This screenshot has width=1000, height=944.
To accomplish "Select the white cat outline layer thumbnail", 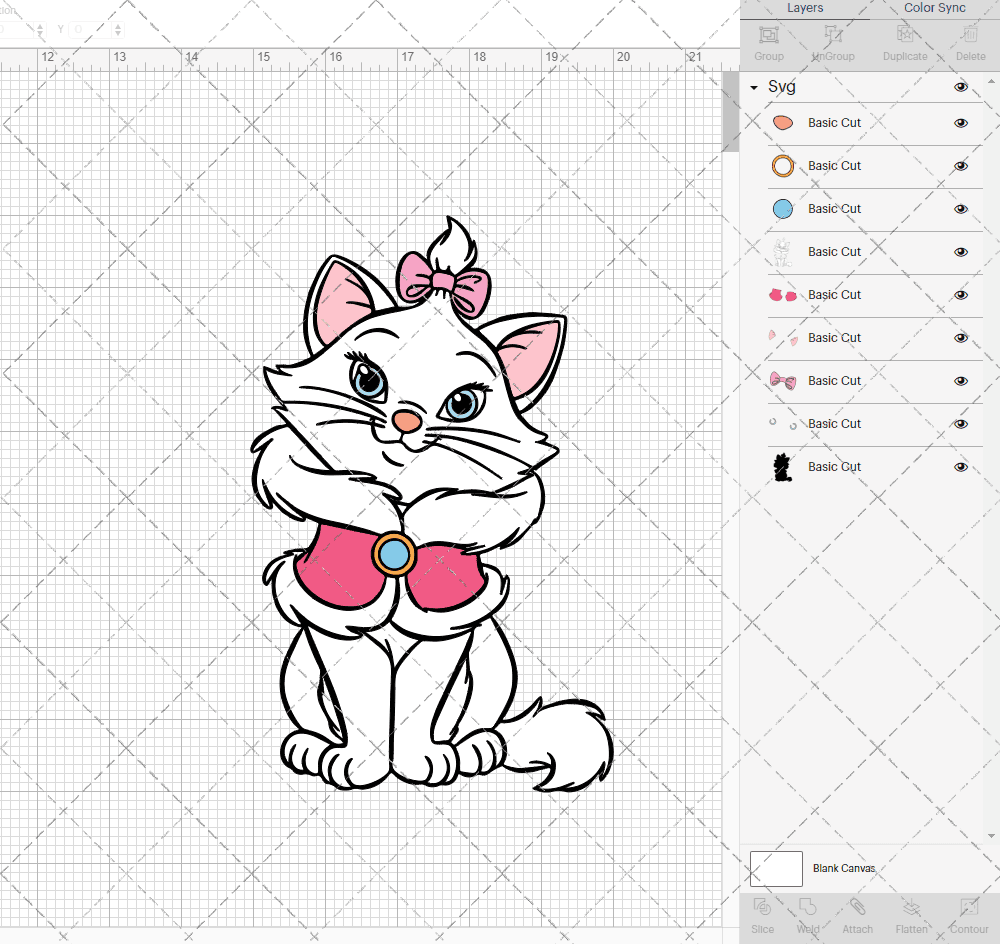I will pyautogui.click(x=783, y=252).
